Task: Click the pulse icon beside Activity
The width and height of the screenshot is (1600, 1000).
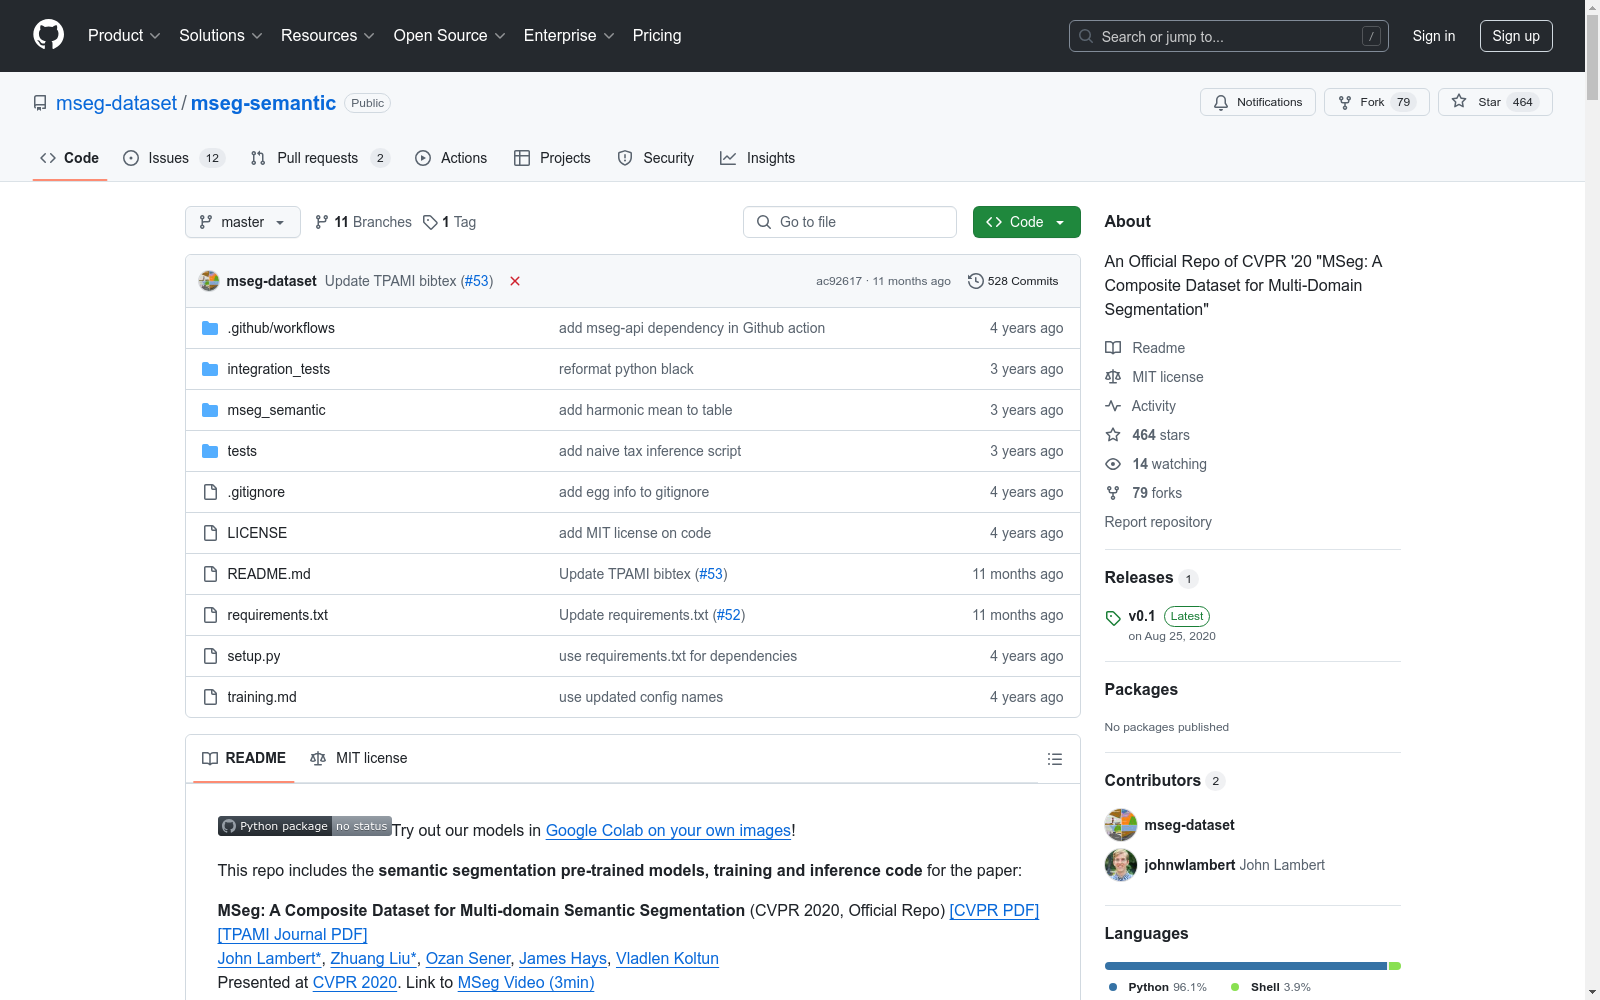Action: (1113, 406)
